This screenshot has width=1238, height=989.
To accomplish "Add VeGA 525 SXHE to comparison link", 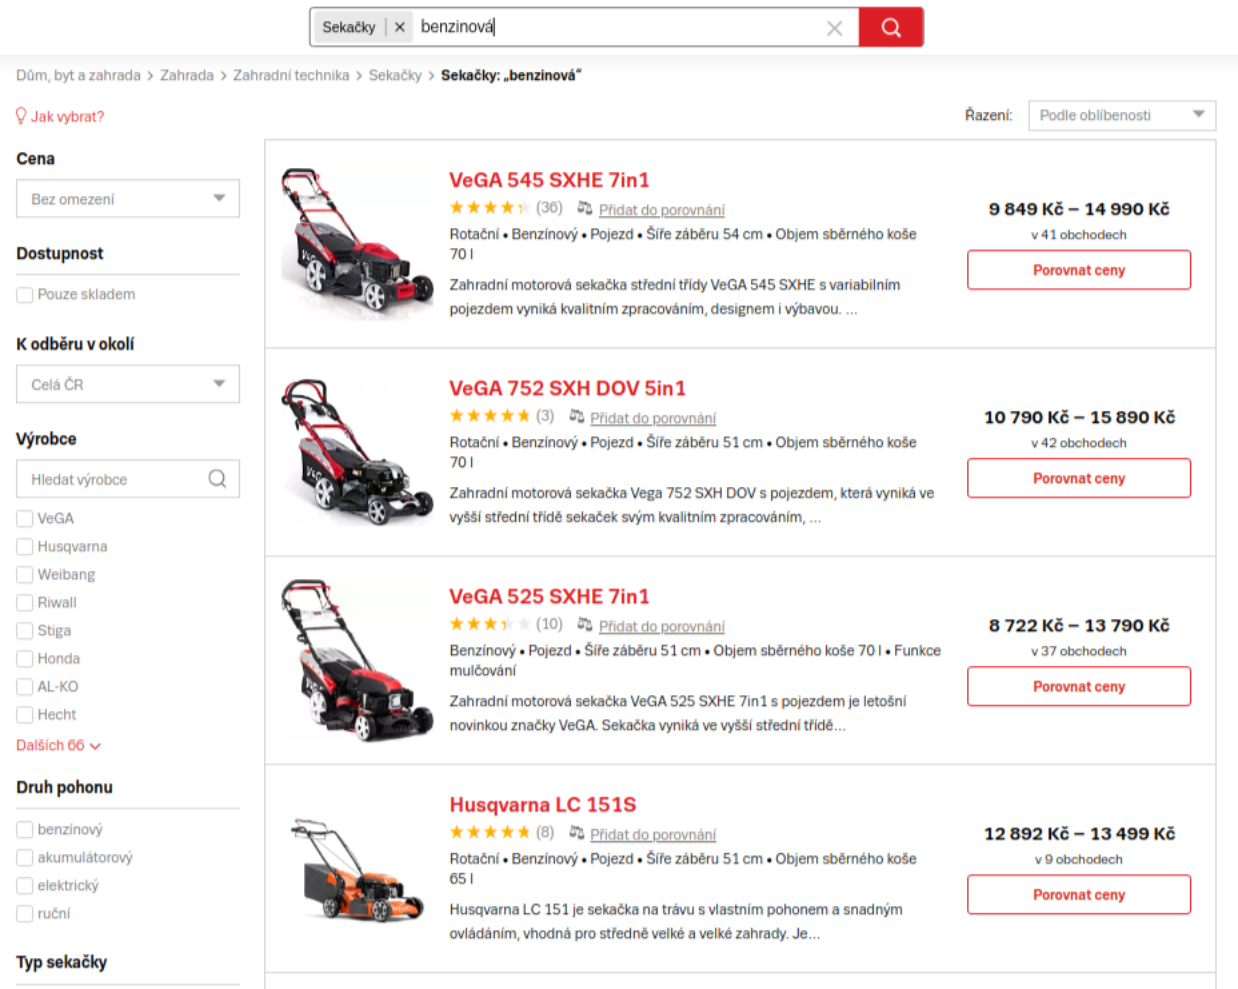I will 662,626.
